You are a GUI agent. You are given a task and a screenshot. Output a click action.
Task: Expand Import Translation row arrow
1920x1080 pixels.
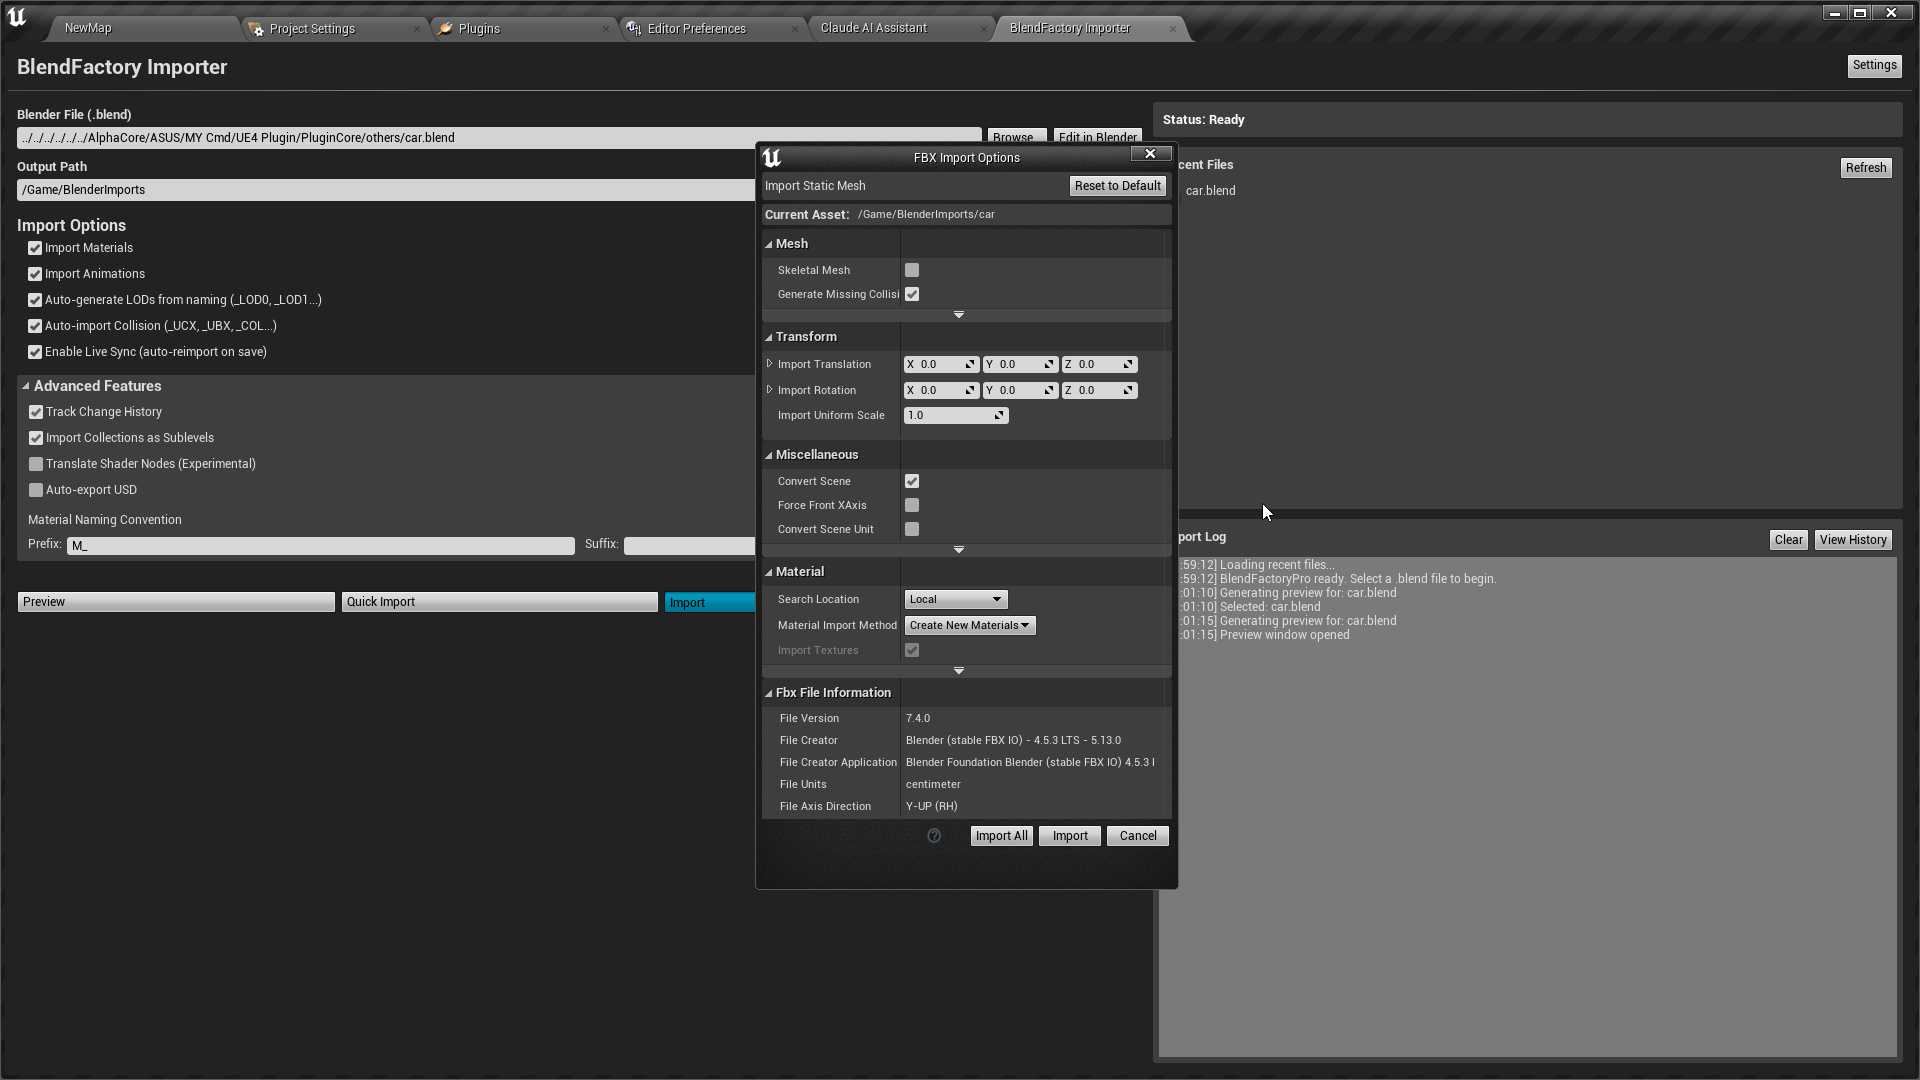pyautogui.click(x=769, y=364)
